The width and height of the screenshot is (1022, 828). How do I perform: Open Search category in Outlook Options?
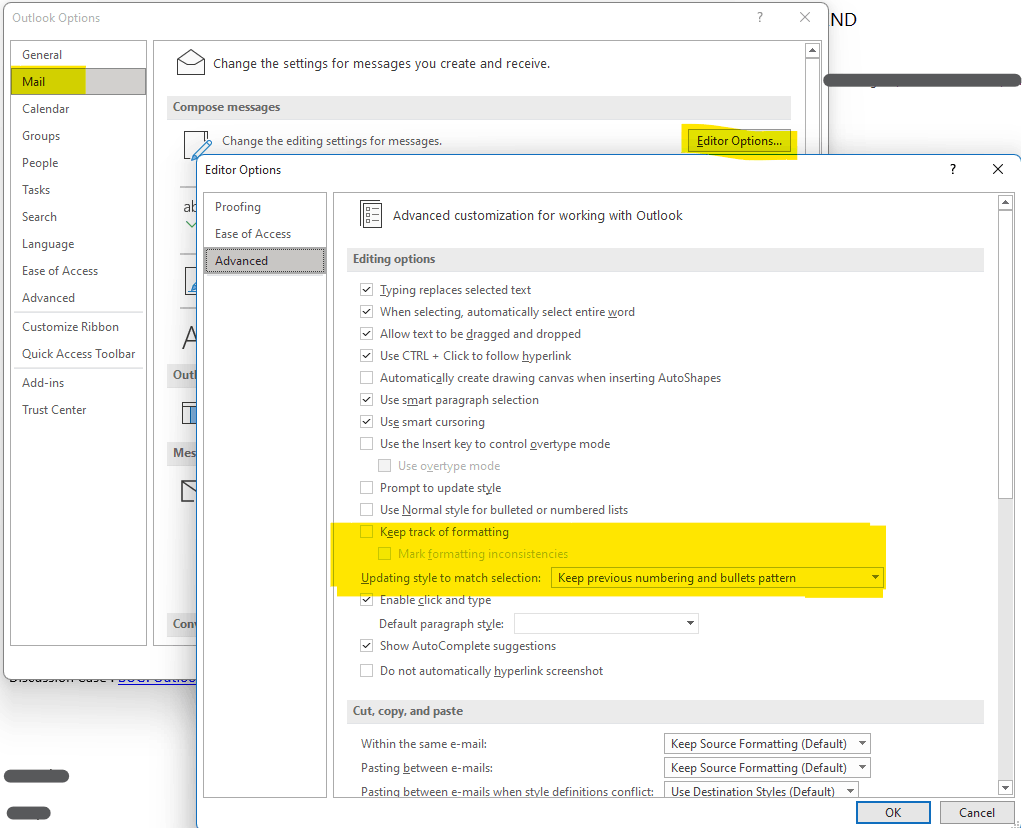pyautogui.click(x=78, y=216)
